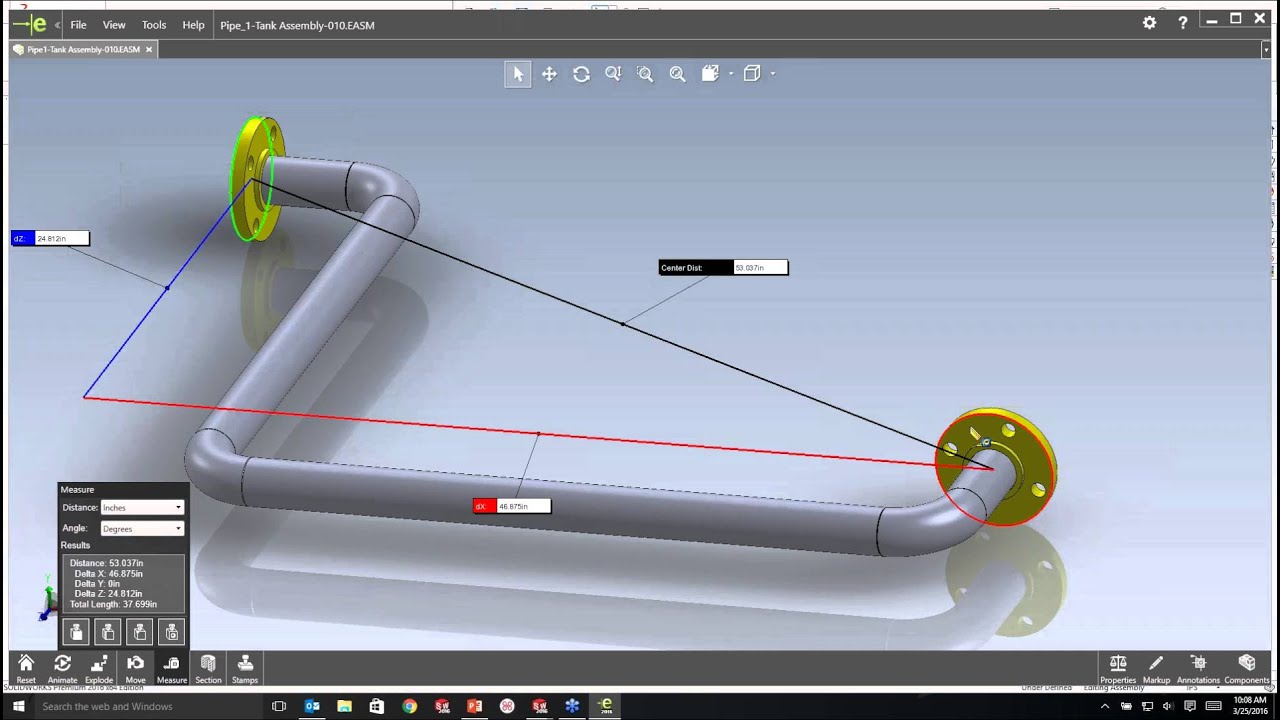Open PowerPoint from the taskbar
The height and width of the screenshot is (720, 1280).
tap(474, 706)
